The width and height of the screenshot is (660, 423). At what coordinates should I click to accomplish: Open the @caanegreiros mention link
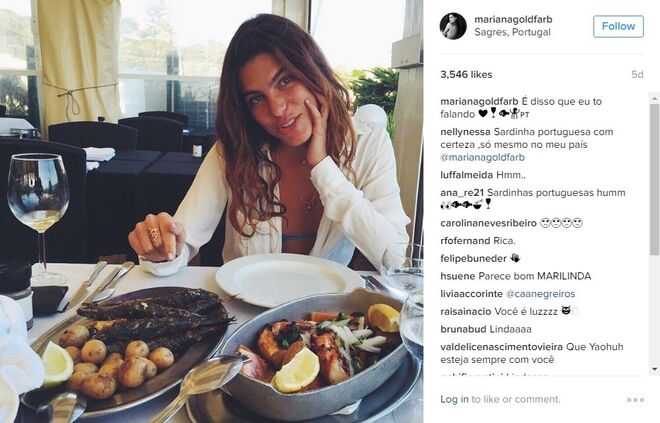pyautogui.click(x=540, y=294)
